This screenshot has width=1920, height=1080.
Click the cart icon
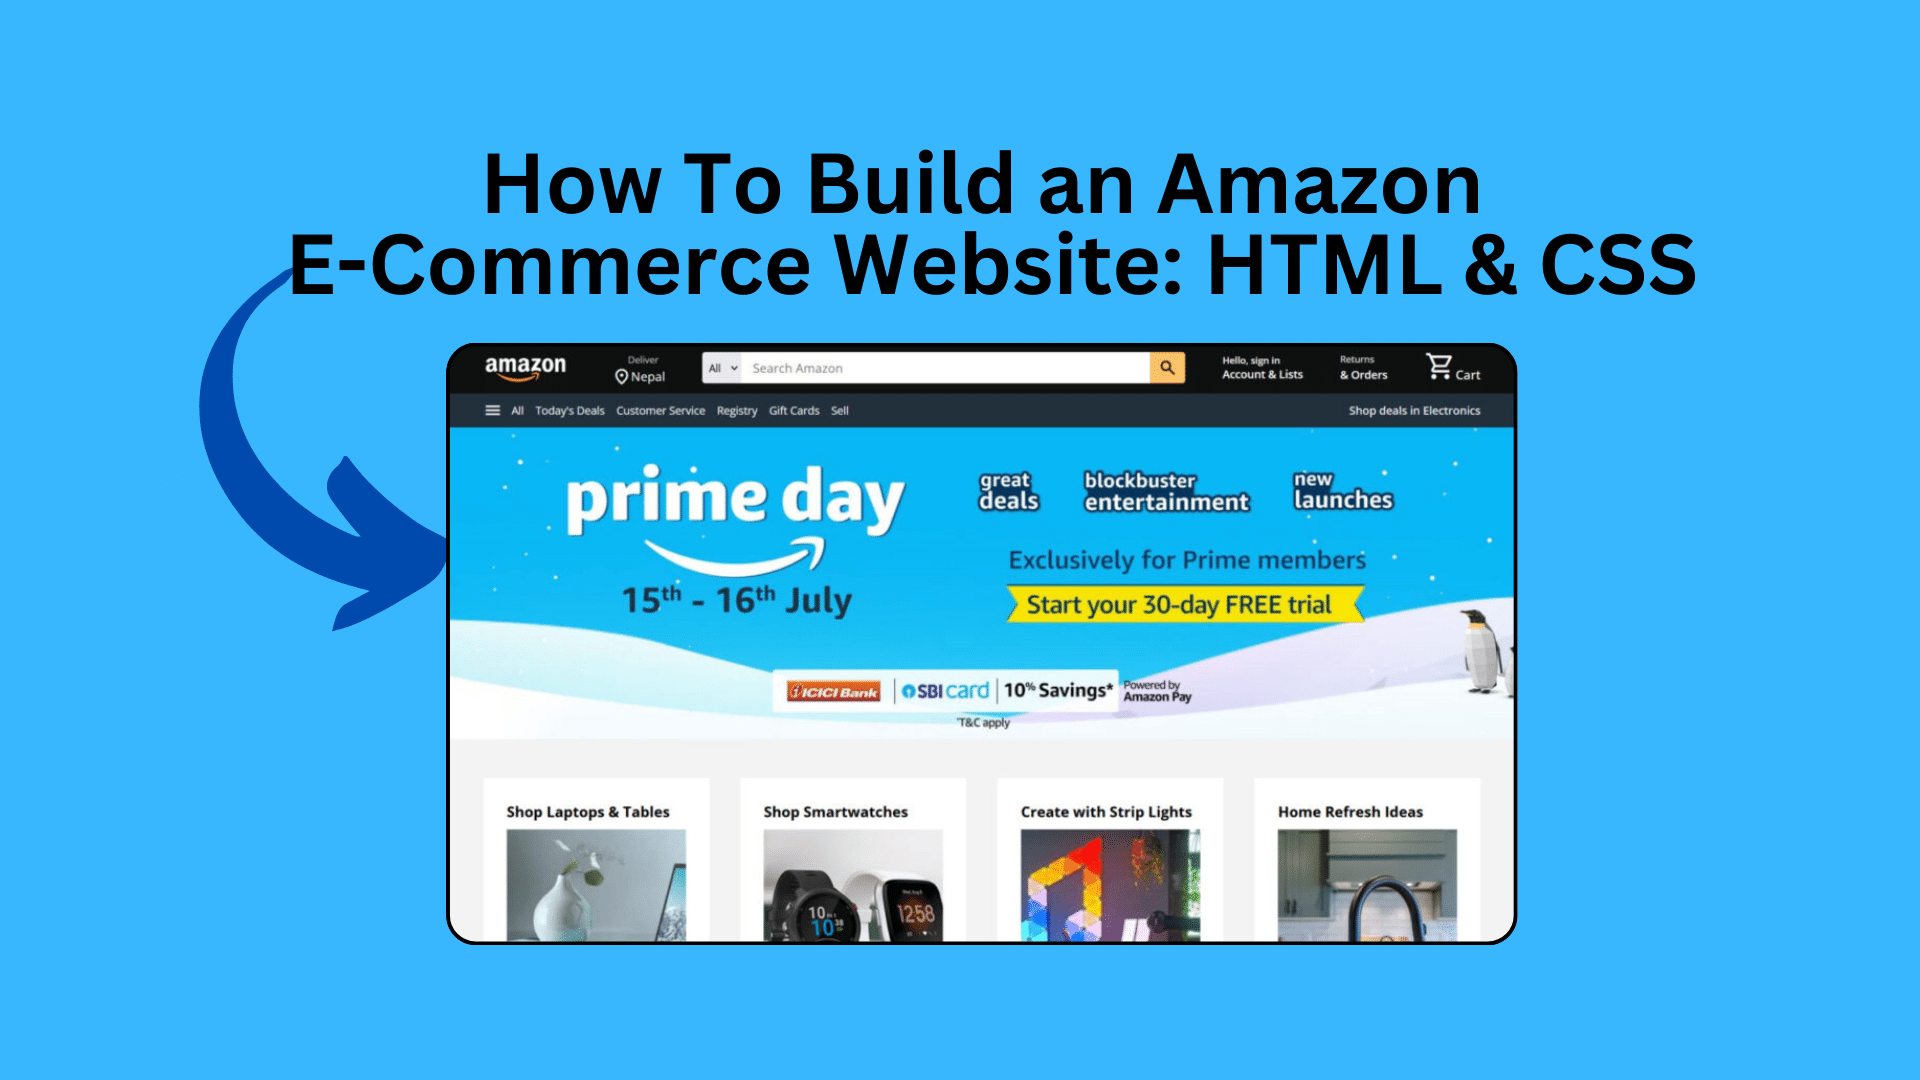click(x=1440, y=367)
